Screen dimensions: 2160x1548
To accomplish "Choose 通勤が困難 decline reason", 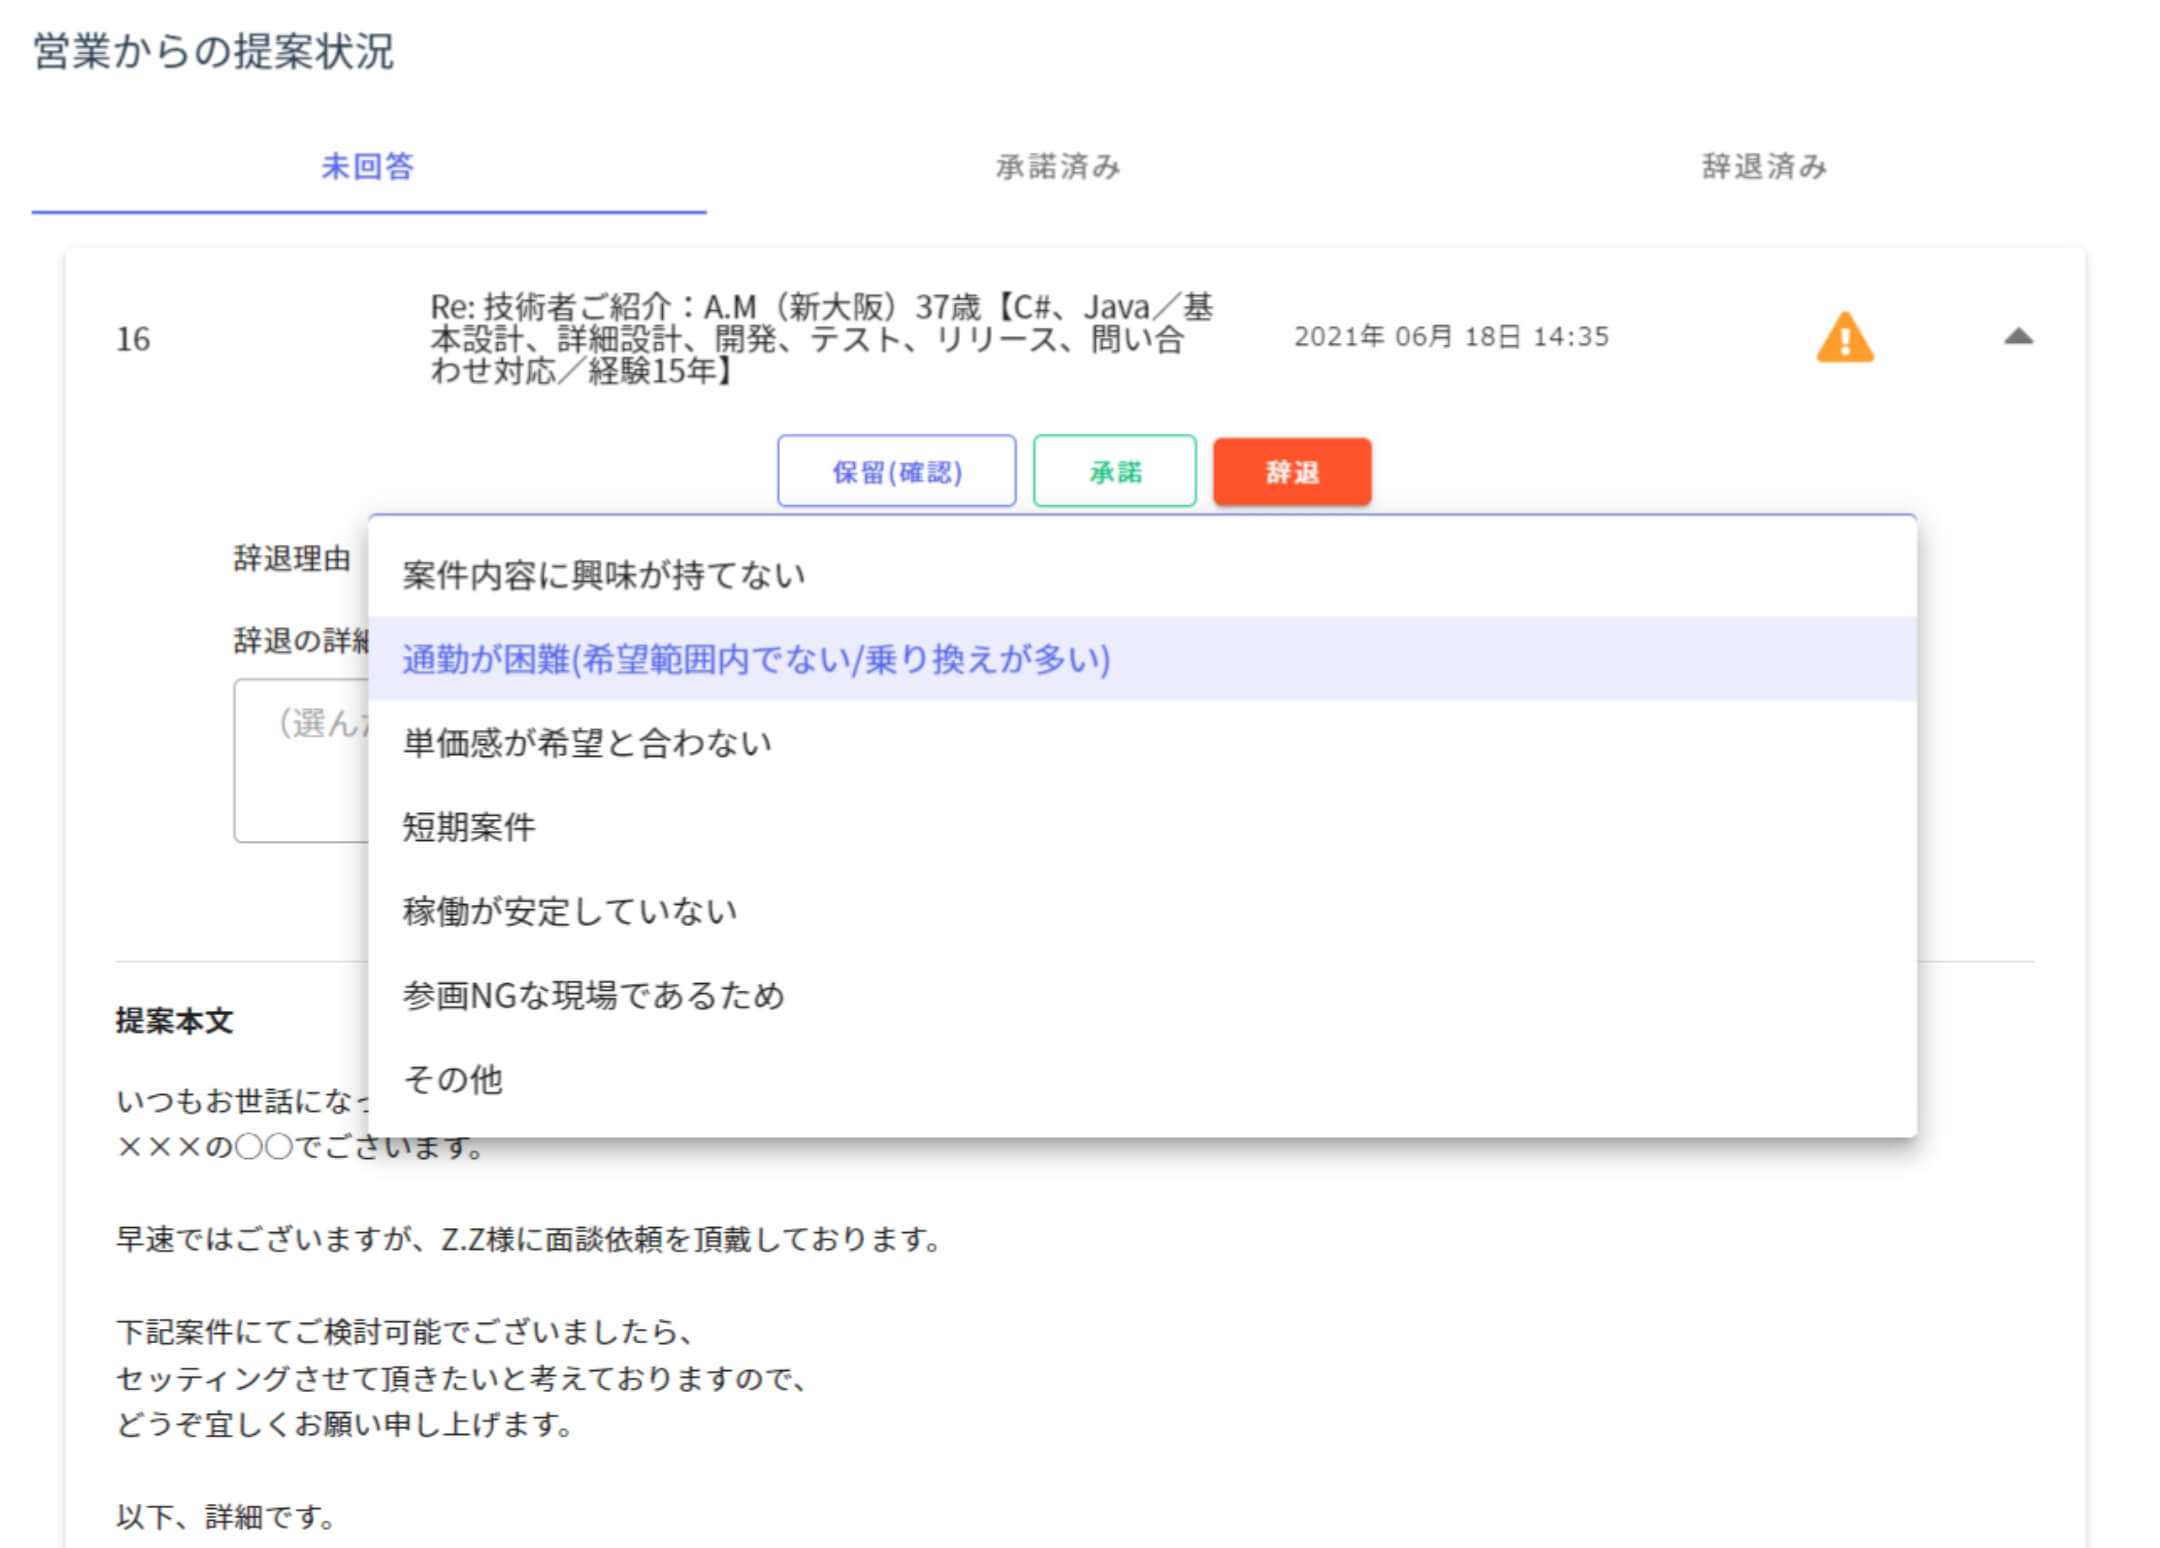I will click(x=1142, y=659).
